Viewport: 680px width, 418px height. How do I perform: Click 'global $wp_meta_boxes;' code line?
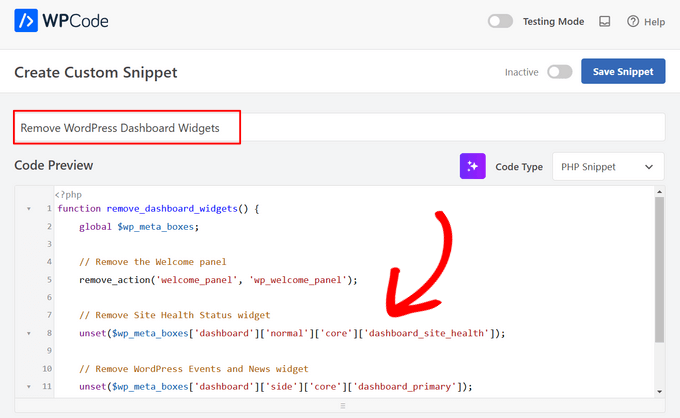(x=139, y=227)
